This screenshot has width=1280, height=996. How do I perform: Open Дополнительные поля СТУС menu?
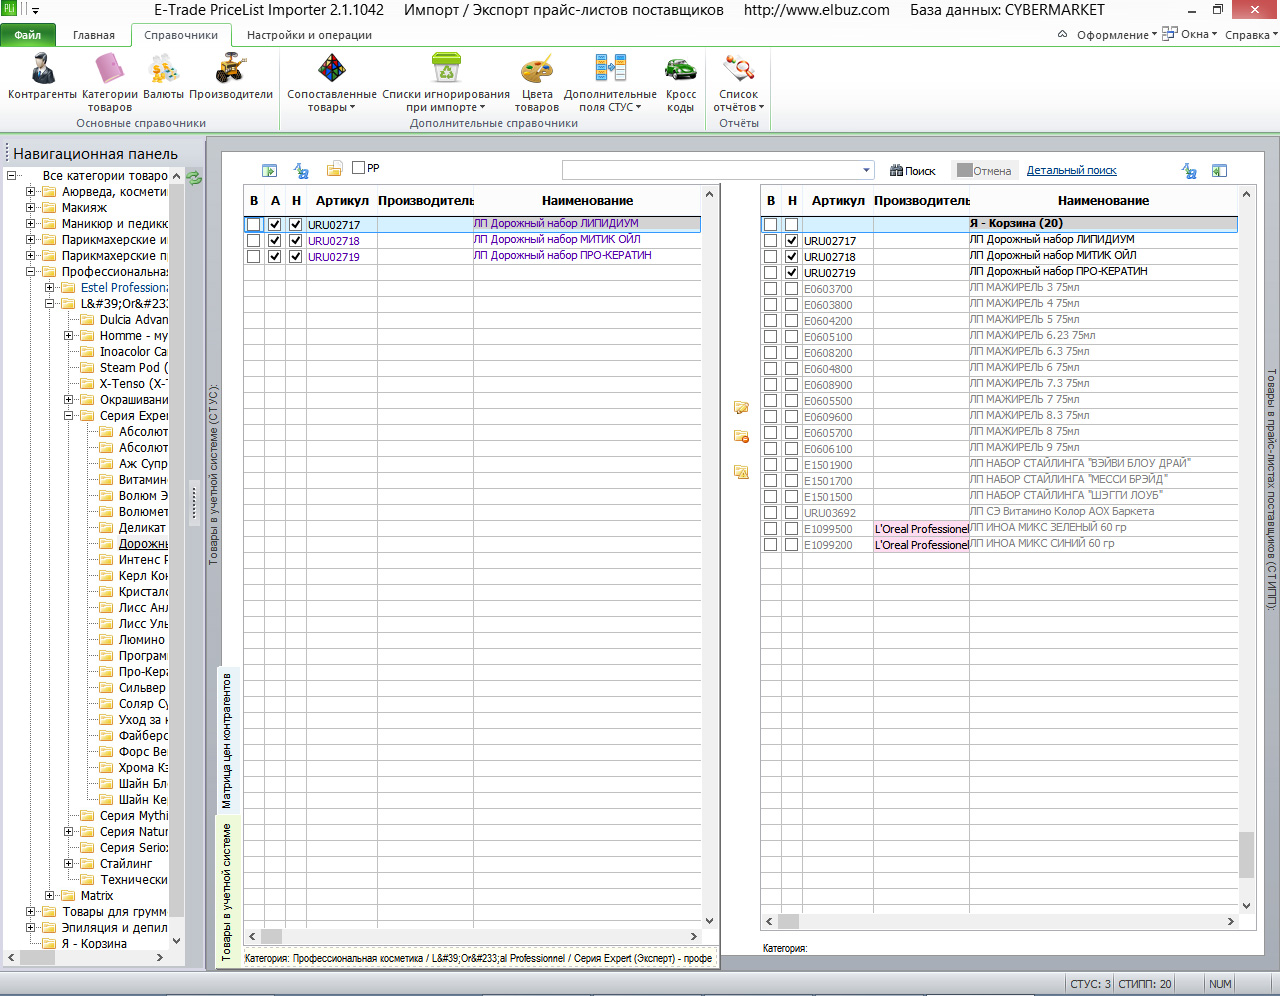[x=610, y=82]
